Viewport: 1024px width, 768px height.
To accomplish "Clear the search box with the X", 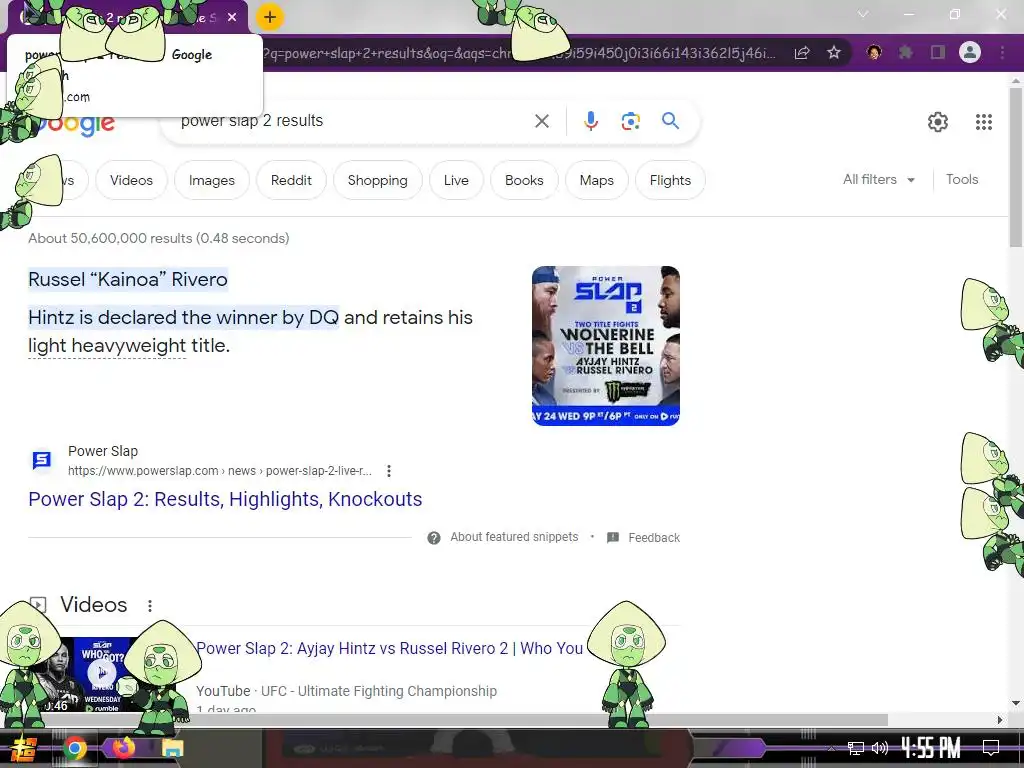I will tap(541, 121).
